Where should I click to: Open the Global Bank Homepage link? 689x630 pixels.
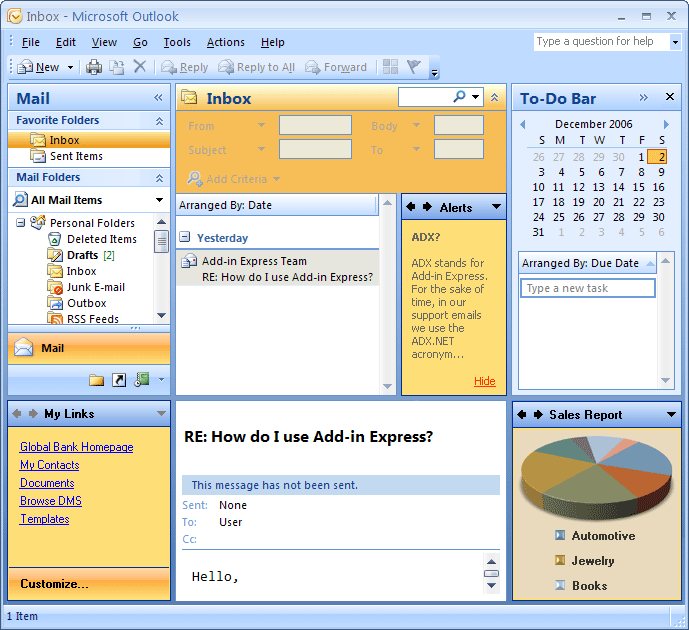coord(76,447)
